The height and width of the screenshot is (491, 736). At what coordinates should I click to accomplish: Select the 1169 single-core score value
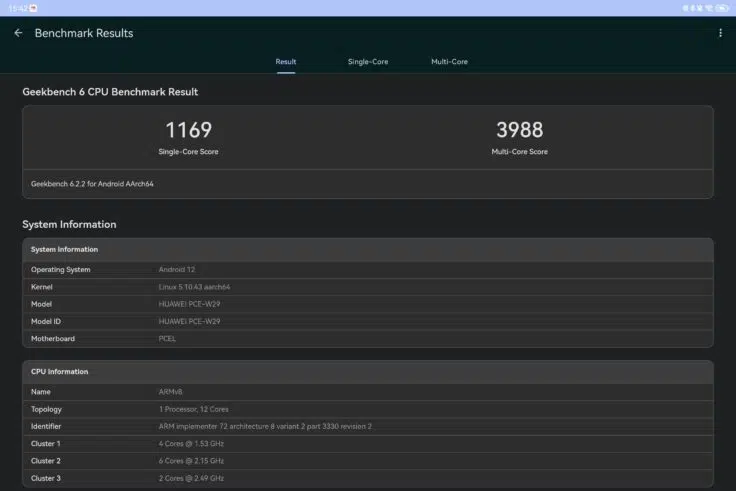(188, 130)
